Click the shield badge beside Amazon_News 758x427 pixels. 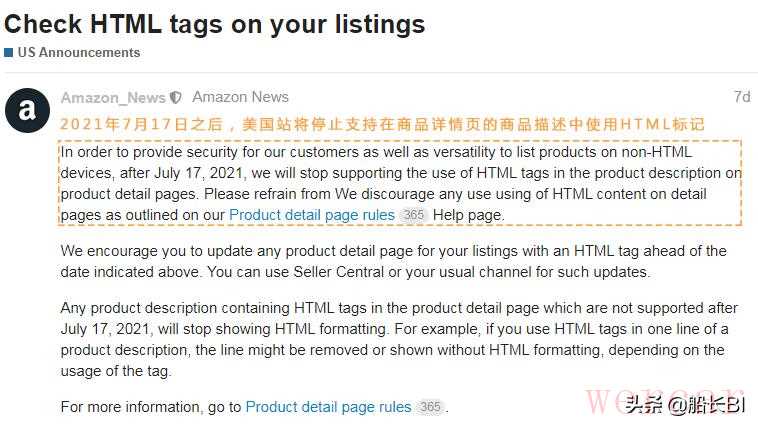tap(176, 98)
